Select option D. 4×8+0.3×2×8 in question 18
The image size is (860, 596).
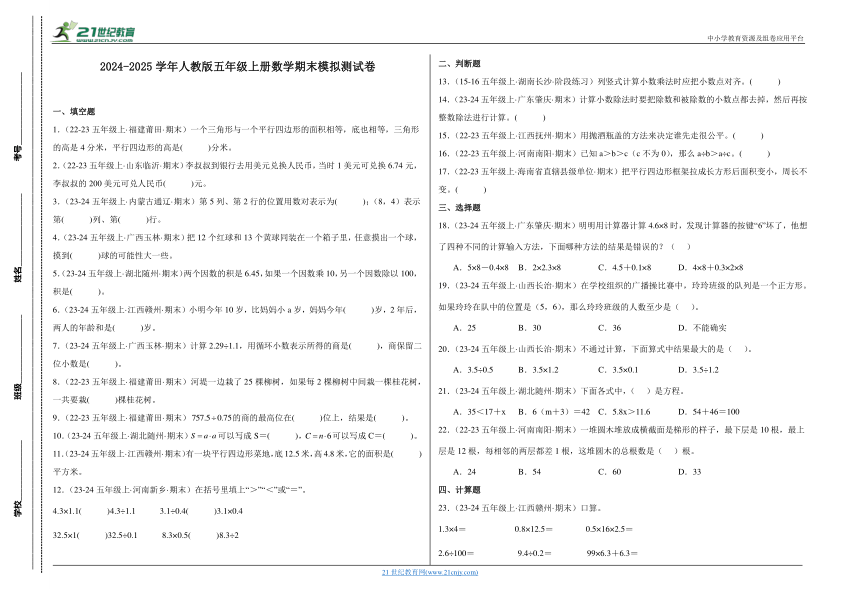711,268
